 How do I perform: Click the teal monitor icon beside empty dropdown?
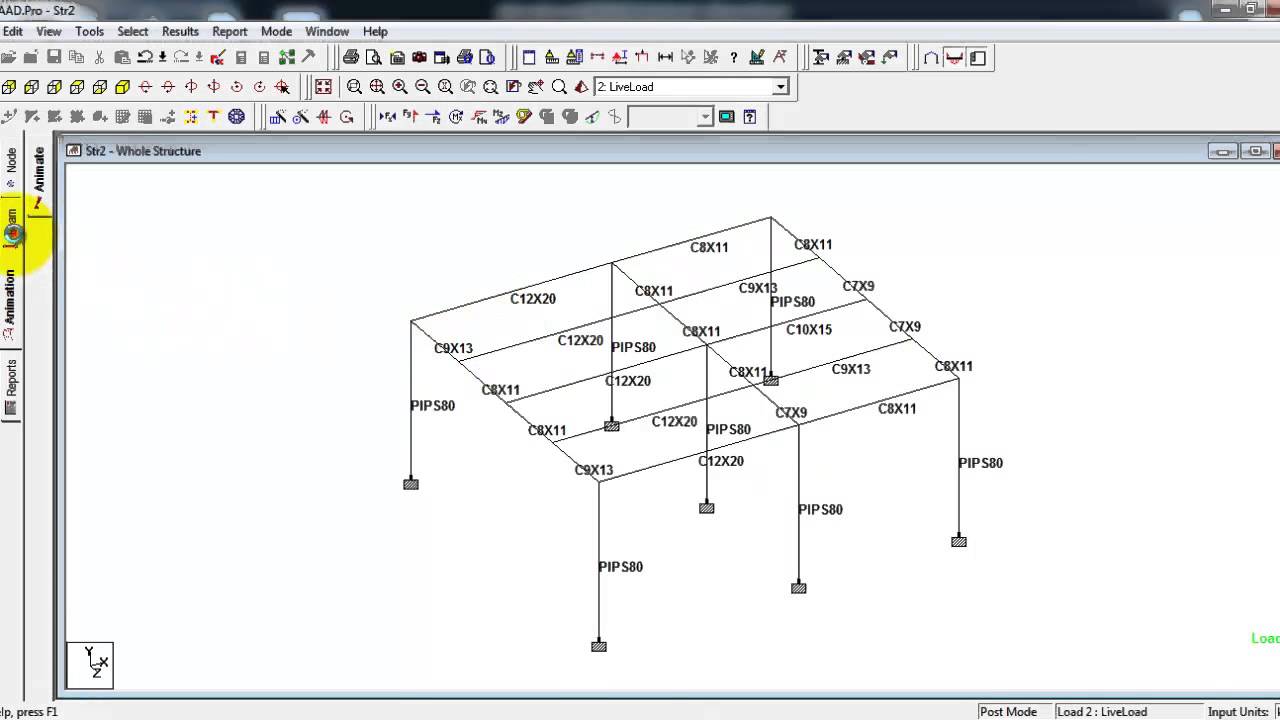pyautogui.click(x=726, y=117)
